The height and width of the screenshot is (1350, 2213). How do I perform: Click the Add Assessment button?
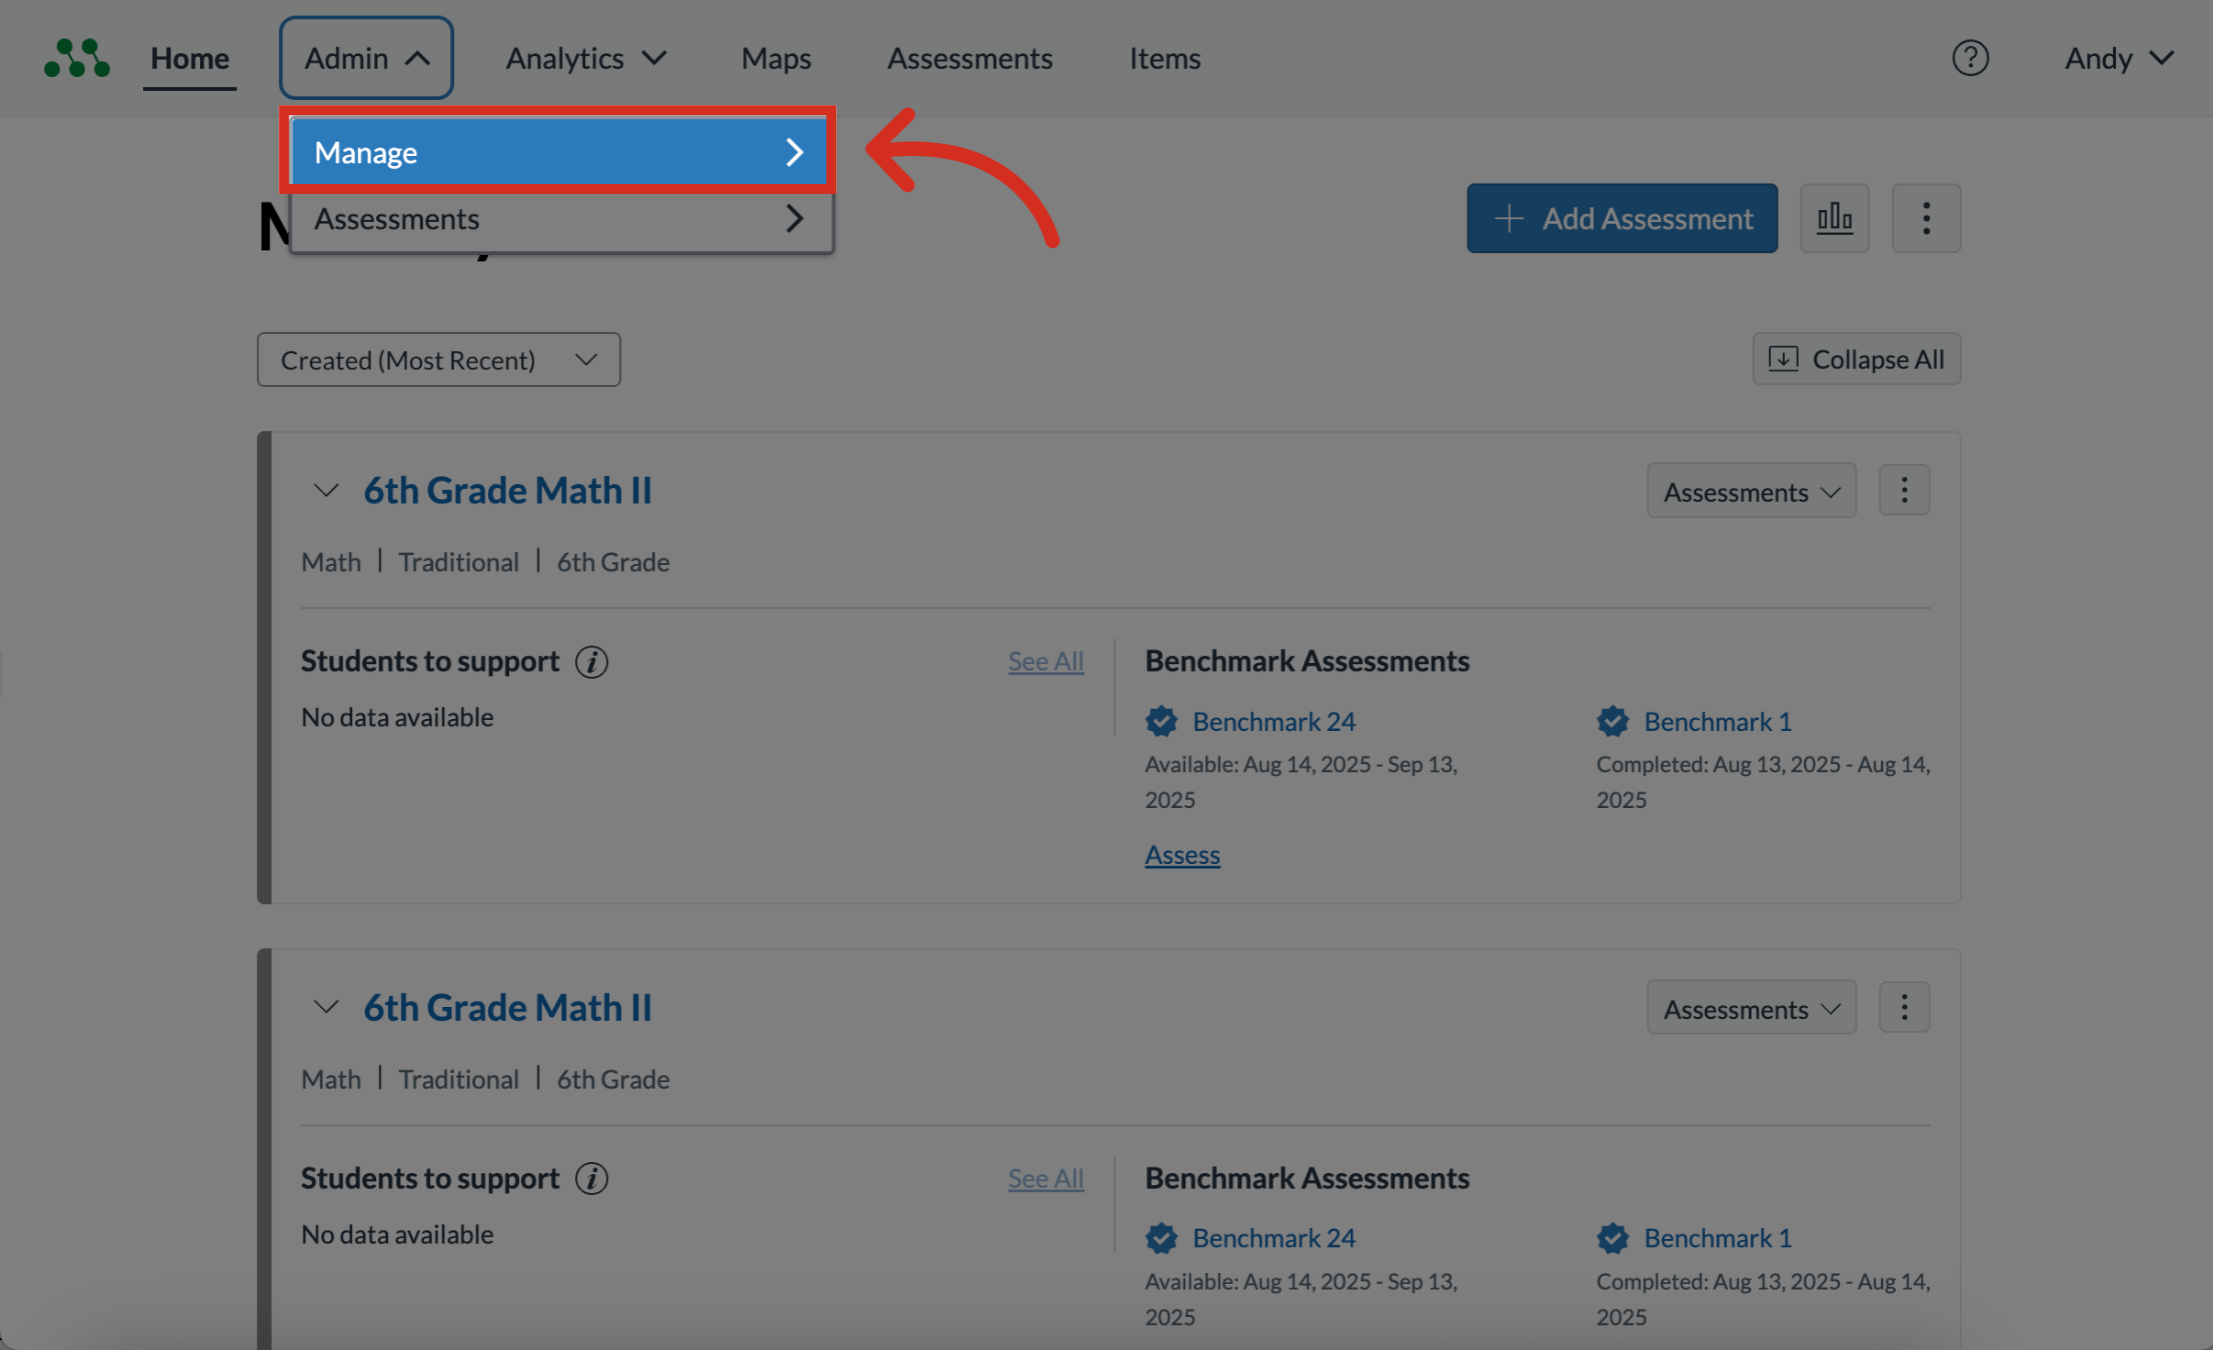pyautogui.click(x=1621, y=217)
